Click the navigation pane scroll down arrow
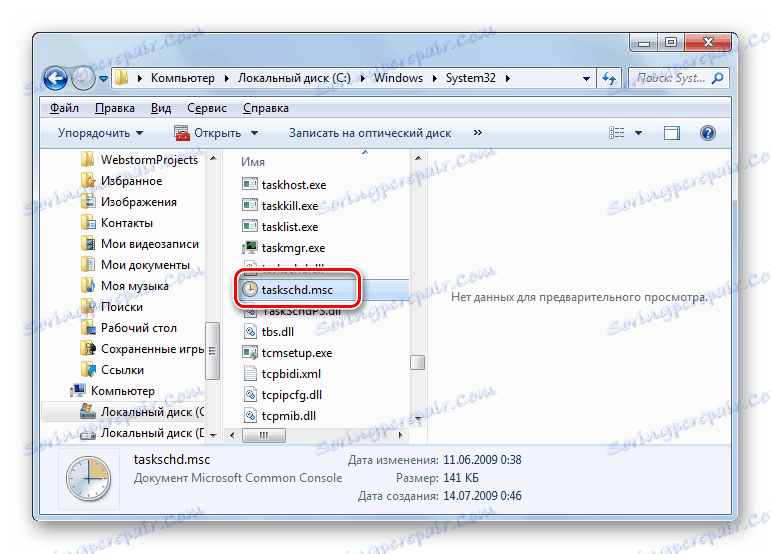 point(213,436)
